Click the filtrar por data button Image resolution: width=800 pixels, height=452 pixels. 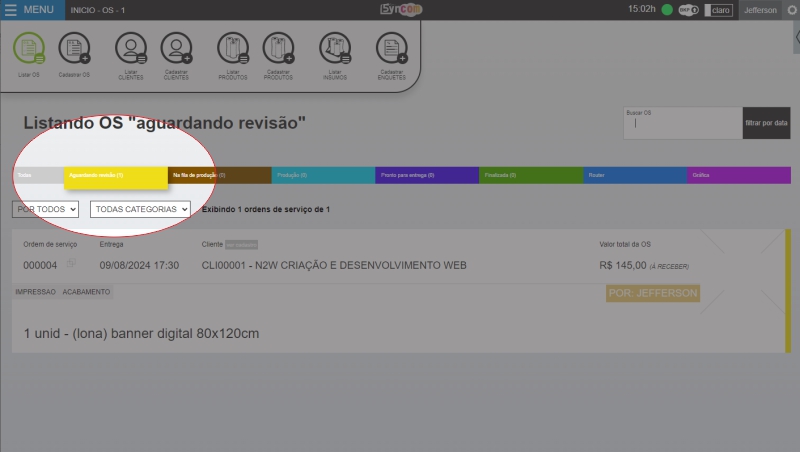(766, 123)
